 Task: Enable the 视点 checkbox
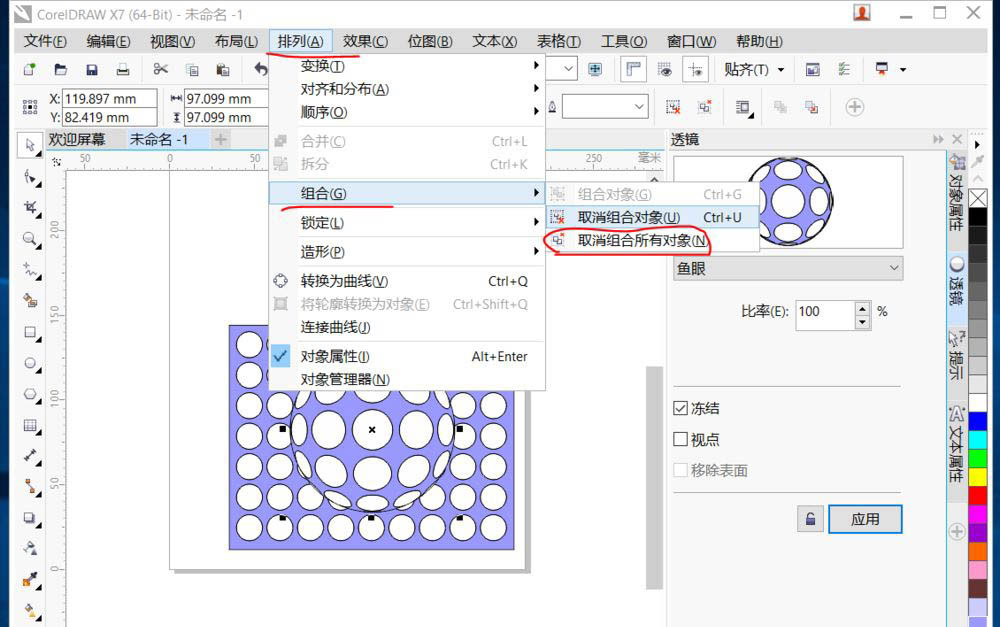[x=681, y=439]
